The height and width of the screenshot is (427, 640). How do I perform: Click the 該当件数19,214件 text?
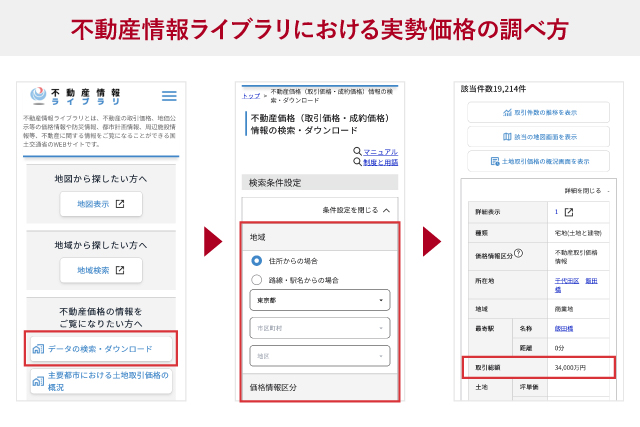[x=493, y=89]
